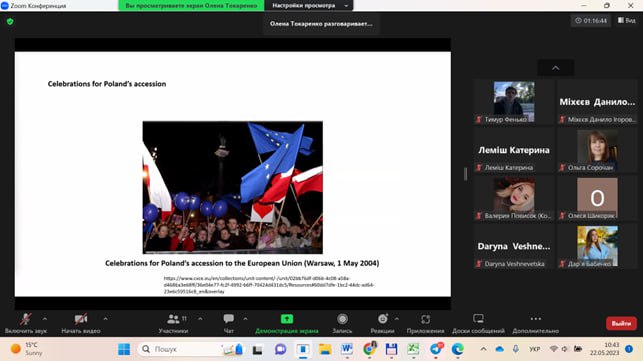Turn on camera with Начать видео
Image resolution: width=643 pixels, height=361 pixels.
[81, 323]
